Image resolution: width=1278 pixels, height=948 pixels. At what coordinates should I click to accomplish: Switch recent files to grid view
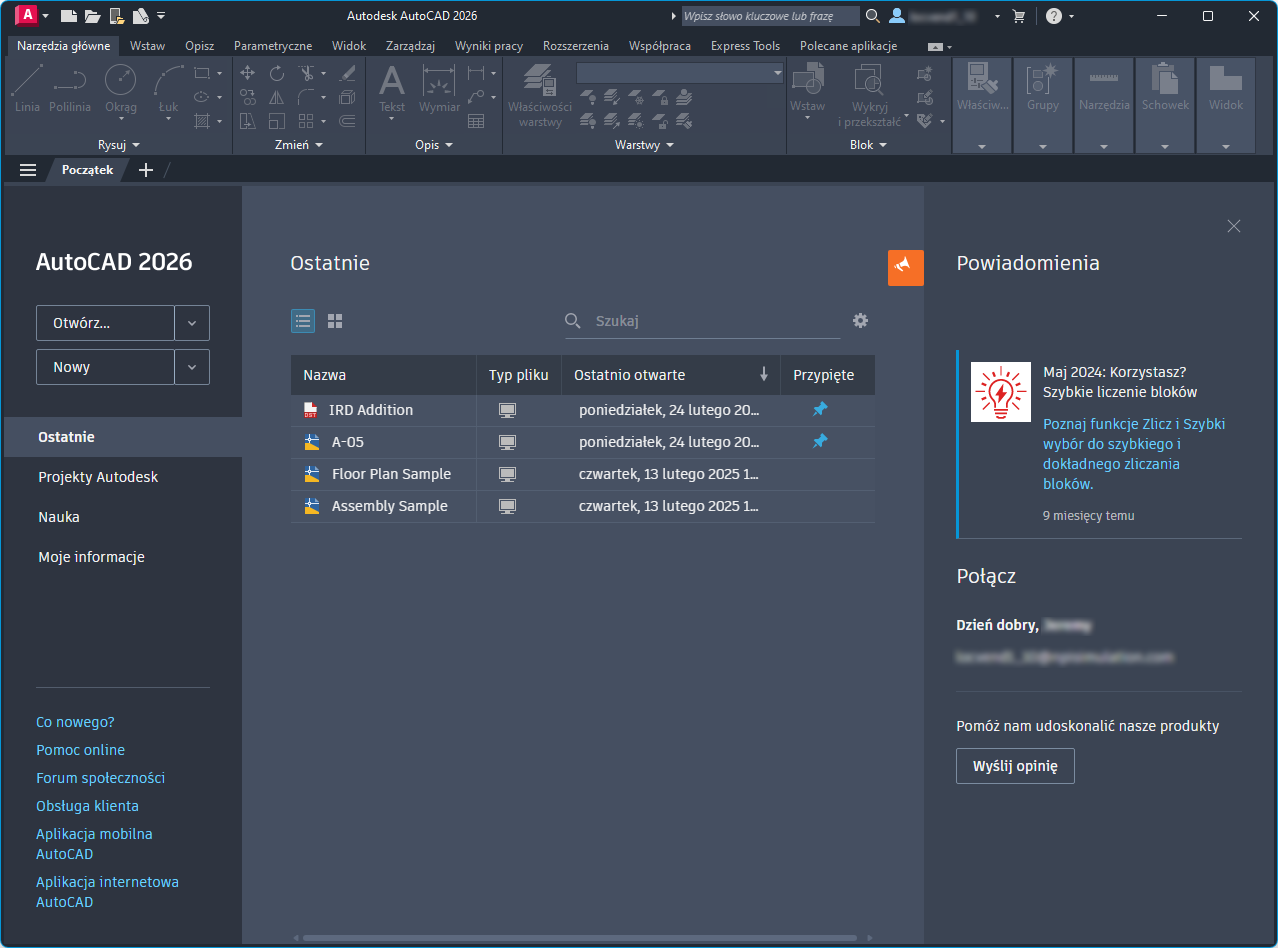click(335, 321)
